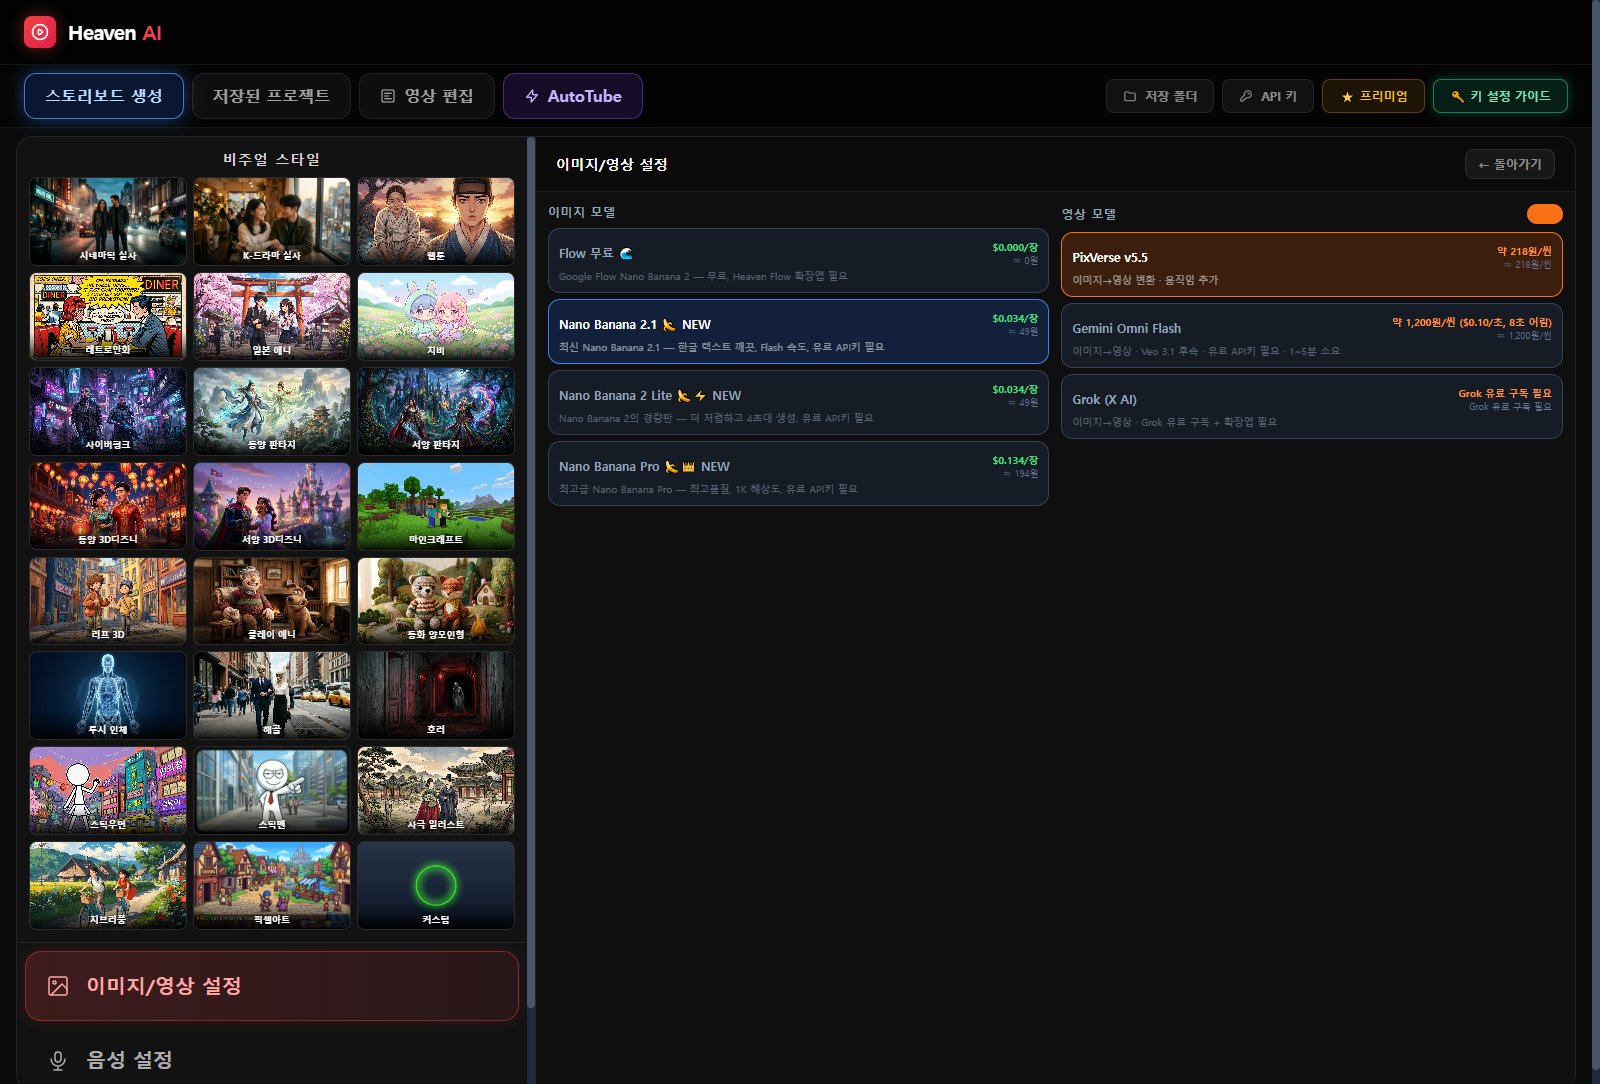Open the 프리미엄 star button

(1373, 96)
